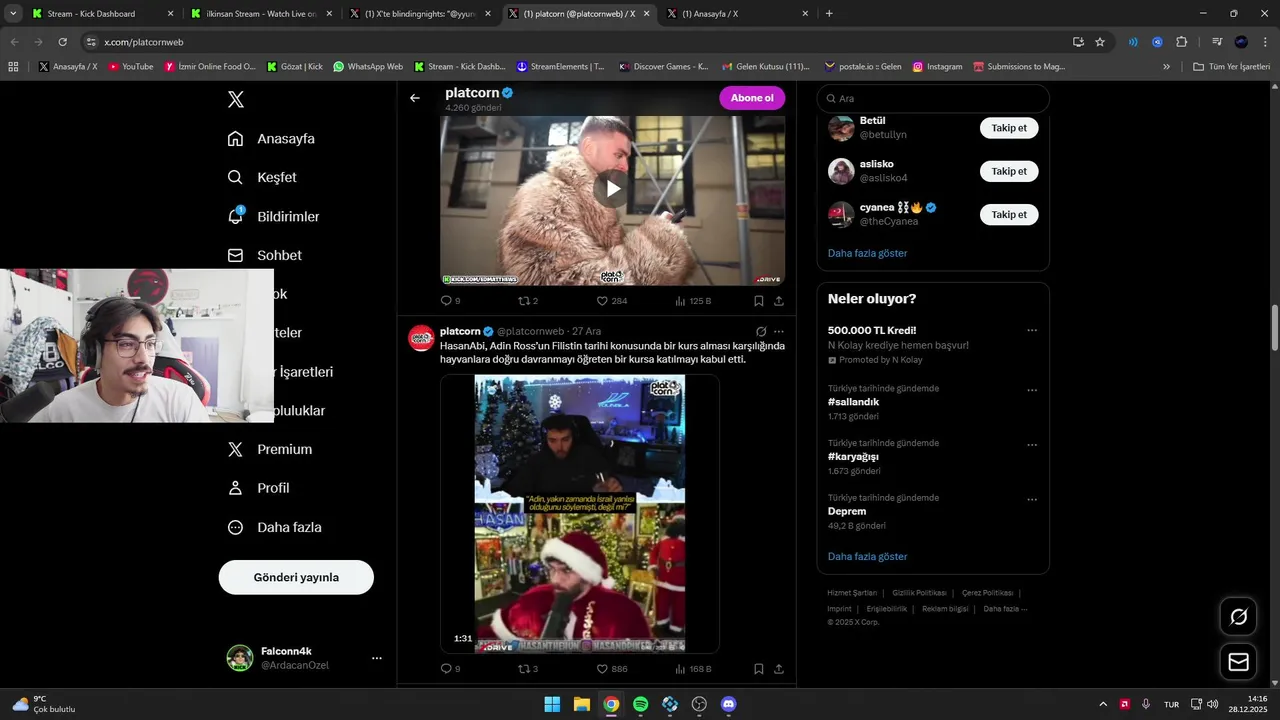Go back with profile header arrow
The image size is (1280, 720).
[415, 98]
